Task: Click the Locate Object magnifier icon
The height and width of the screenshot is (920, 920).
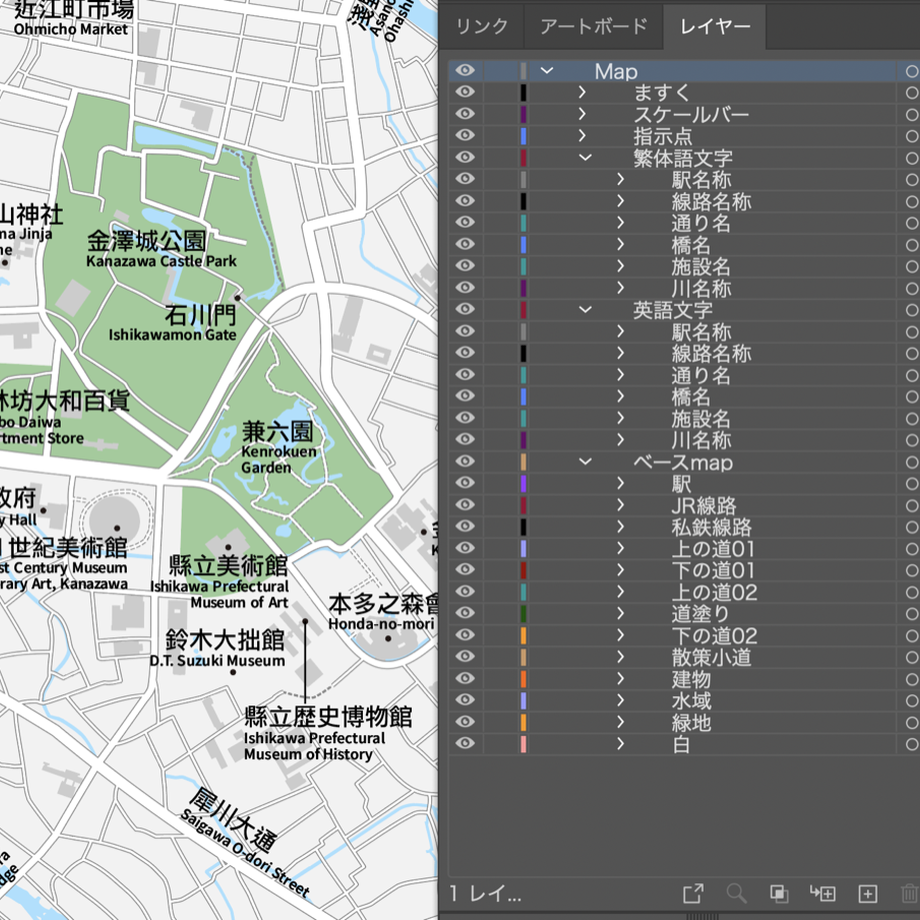Action: [x=736, y=893]
